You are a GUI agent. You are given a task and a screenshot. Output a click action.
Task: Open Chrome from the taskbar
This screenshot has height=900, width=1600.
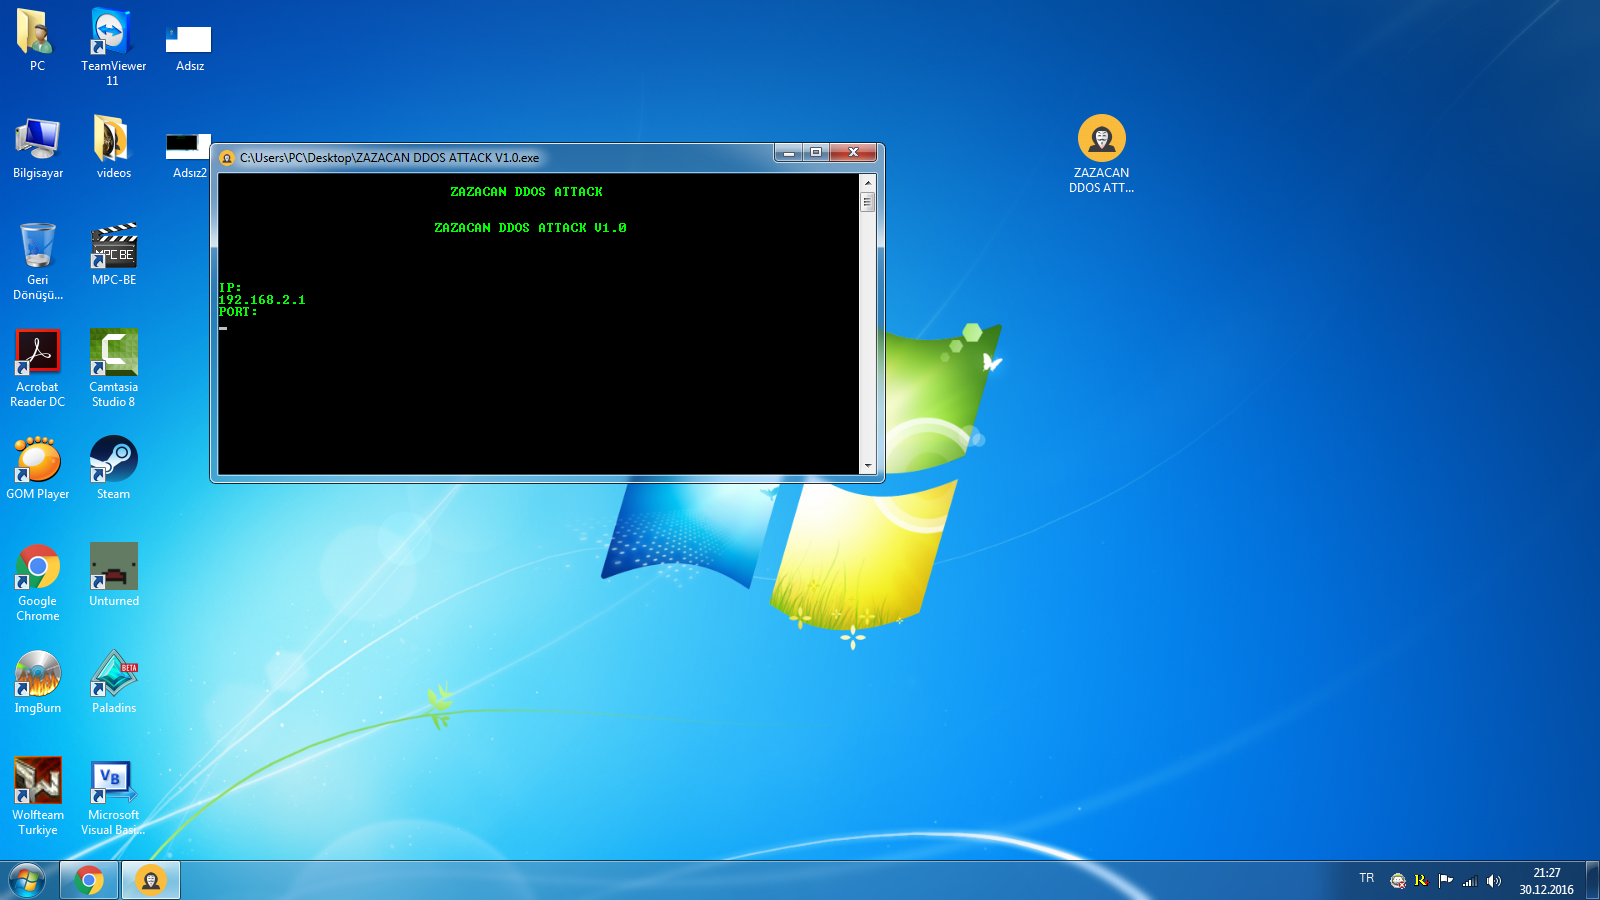[x=89, y=881]
